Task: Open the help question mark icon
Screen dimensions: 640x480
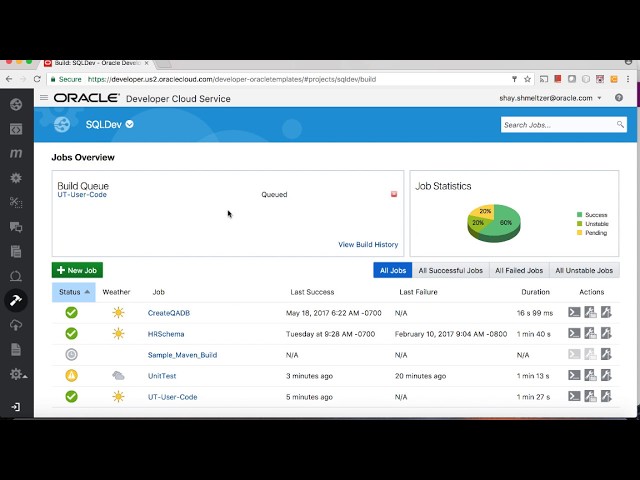Action: (x=619, y=98)
